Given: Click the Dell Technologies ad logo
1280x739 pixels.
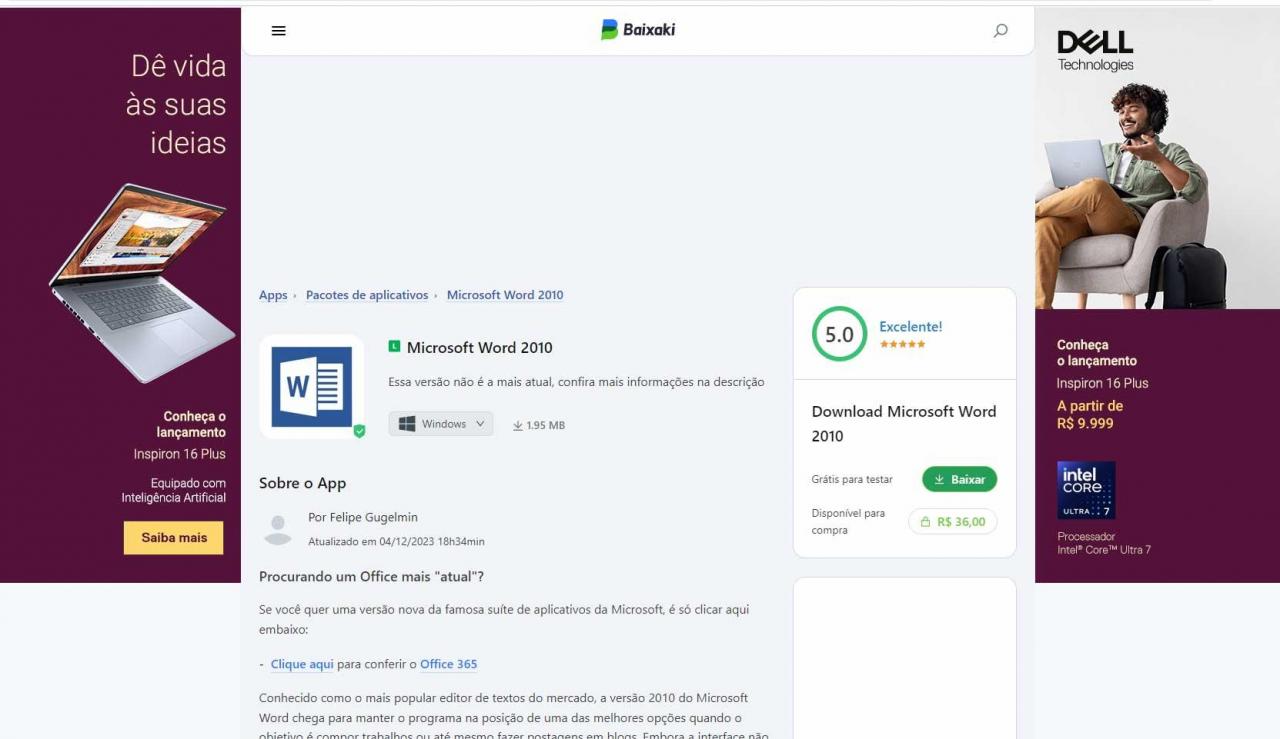Looking at the screenshot, I should click(1095, 50).
